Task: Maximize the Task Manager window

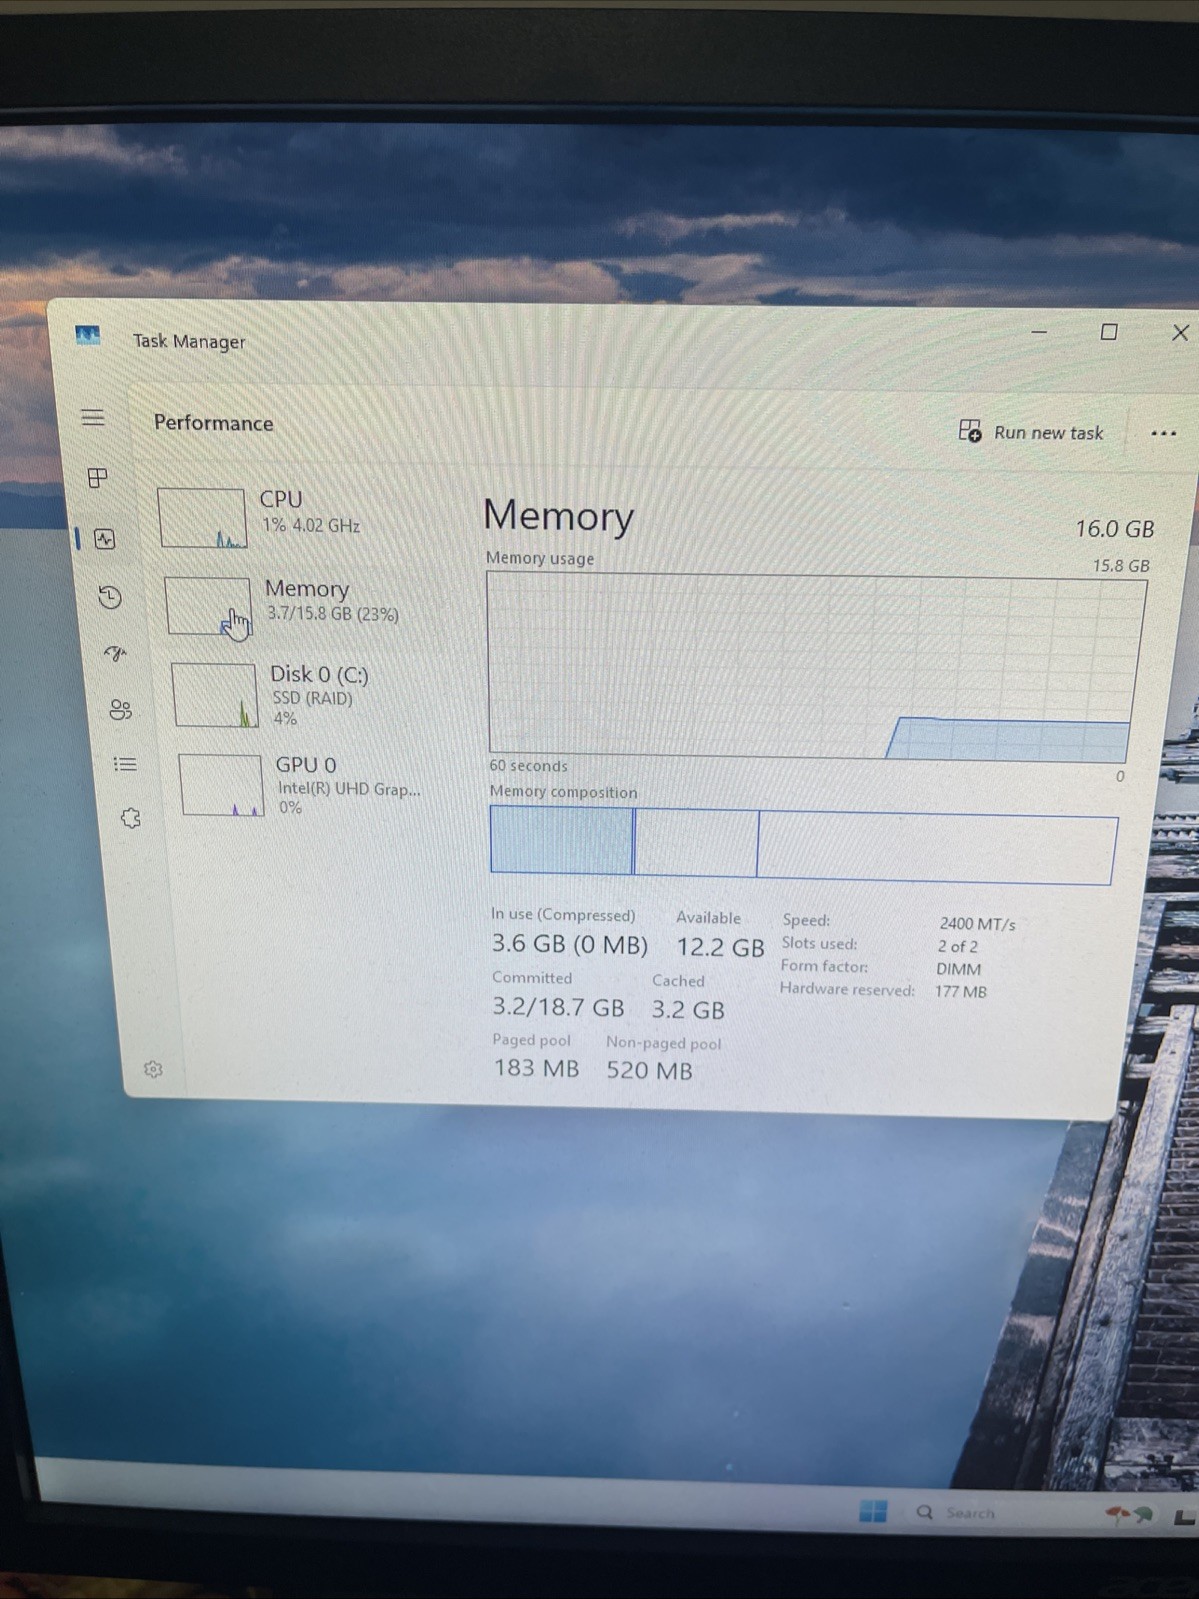Action: pyautogui.click(x=1109, y=332)
